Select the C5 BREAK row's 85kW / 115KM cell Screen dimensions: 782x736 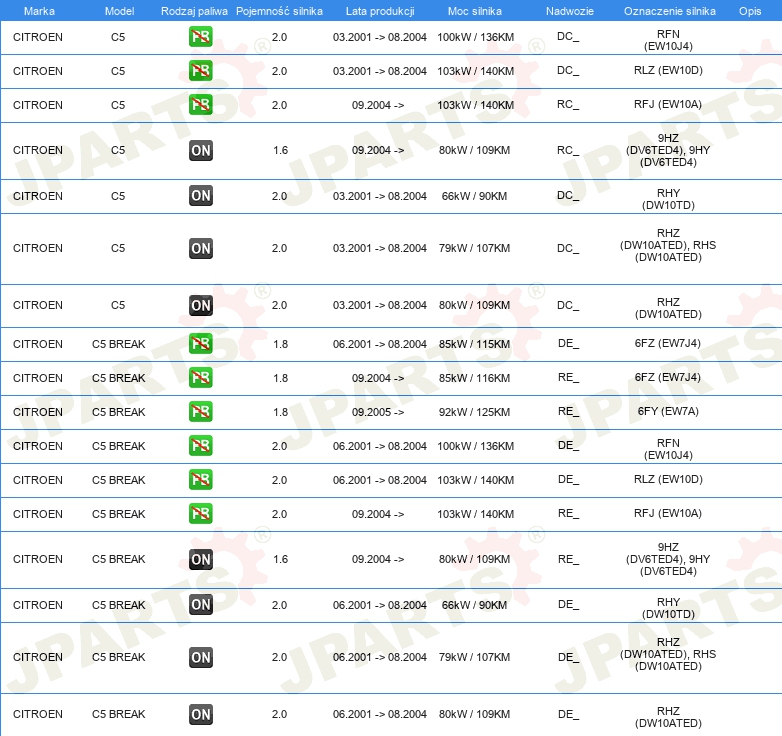(474, 344)
